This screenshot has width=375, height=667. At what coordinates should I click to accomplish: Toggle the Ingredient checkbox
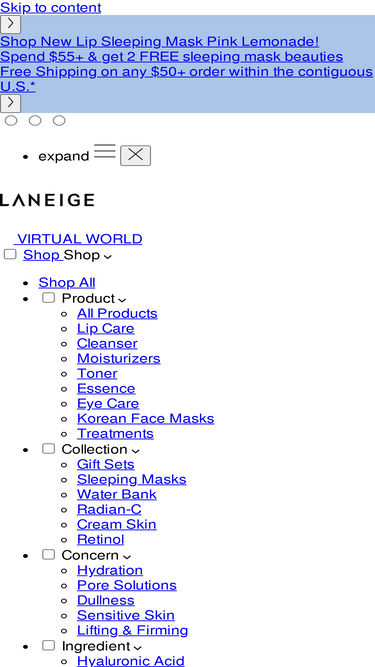click(x=48, y=645)
